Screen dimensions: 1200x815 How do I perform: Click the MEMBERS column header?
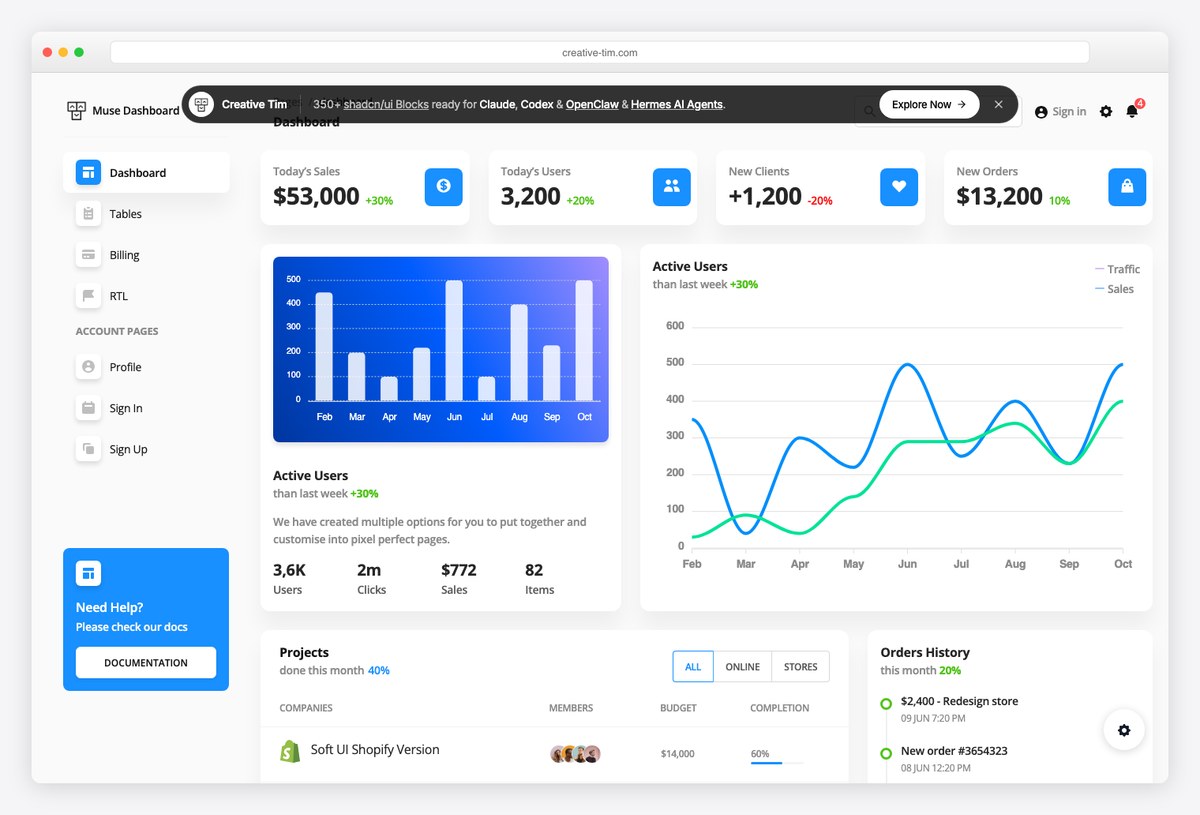tap(571, 708)
